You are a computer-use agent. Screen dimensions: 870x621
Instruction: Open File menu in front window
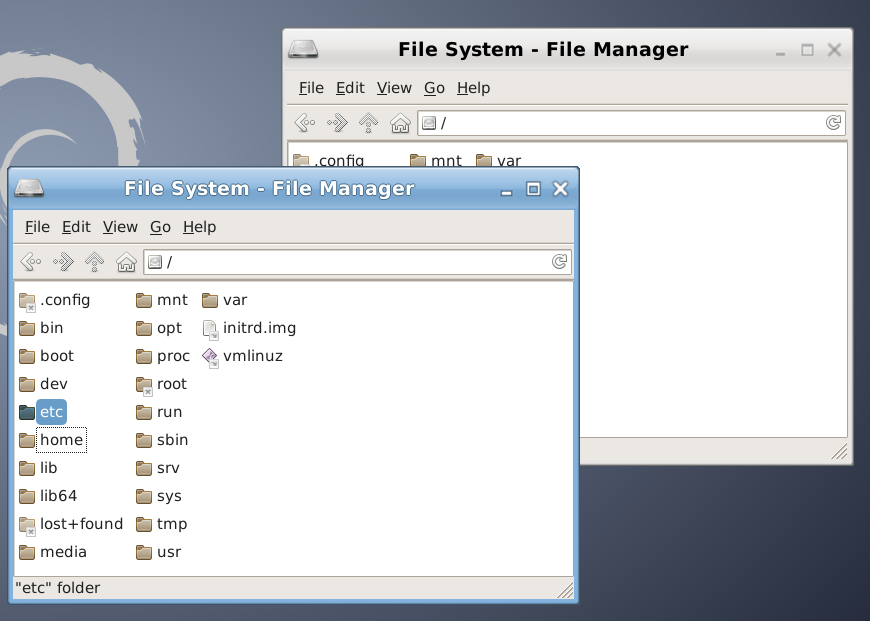[x=37, y=227]
